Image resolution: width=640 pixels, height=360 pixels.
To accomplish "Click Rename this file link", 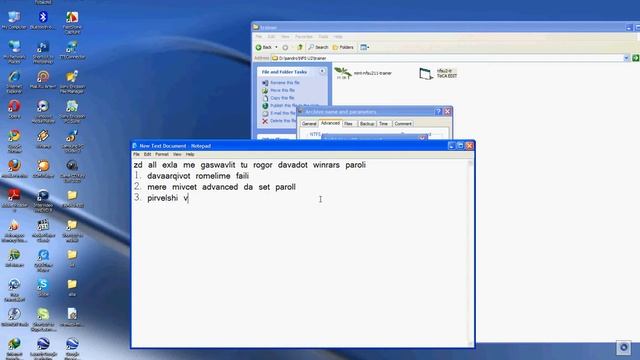I will 284,82.
